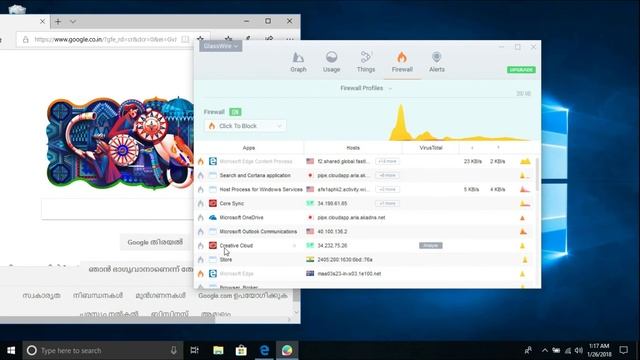
Task: Expand more hosts for Core Sync
Action: (387, 203)
